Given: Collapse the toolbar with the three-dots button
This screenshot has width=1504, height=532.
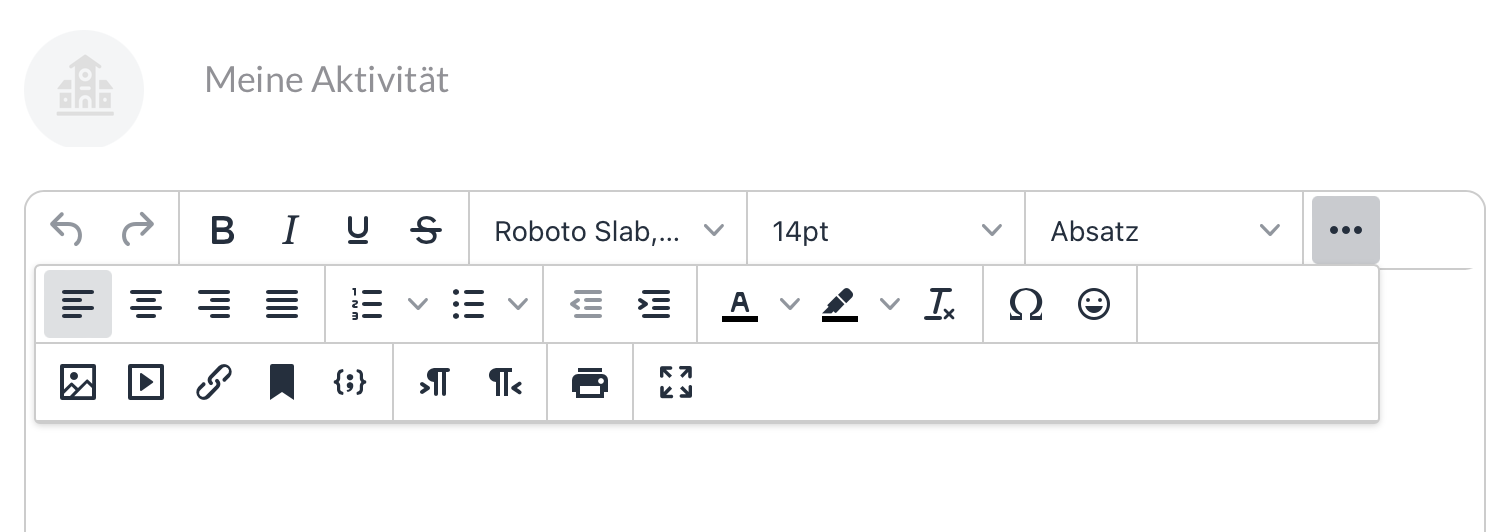Looking at the screenshot, I should [x=1346, y=231].
